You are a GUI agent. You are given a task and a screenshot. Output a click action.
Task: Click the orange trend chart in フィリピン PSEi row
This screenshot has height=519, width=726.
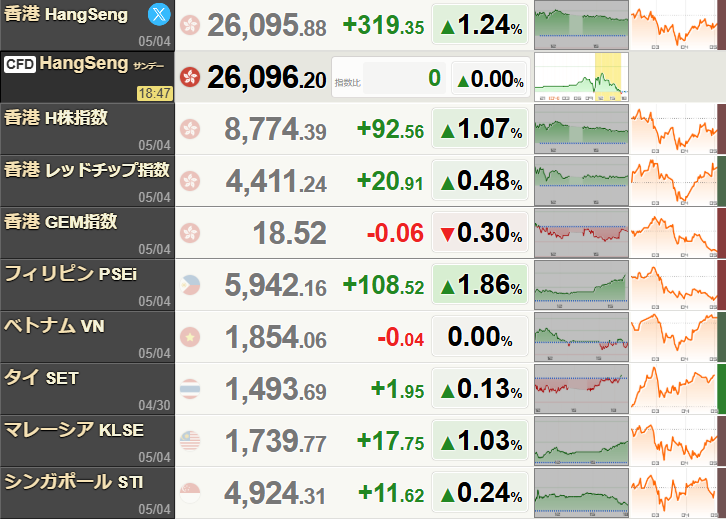pyautogui.click(x=674, y=285)
